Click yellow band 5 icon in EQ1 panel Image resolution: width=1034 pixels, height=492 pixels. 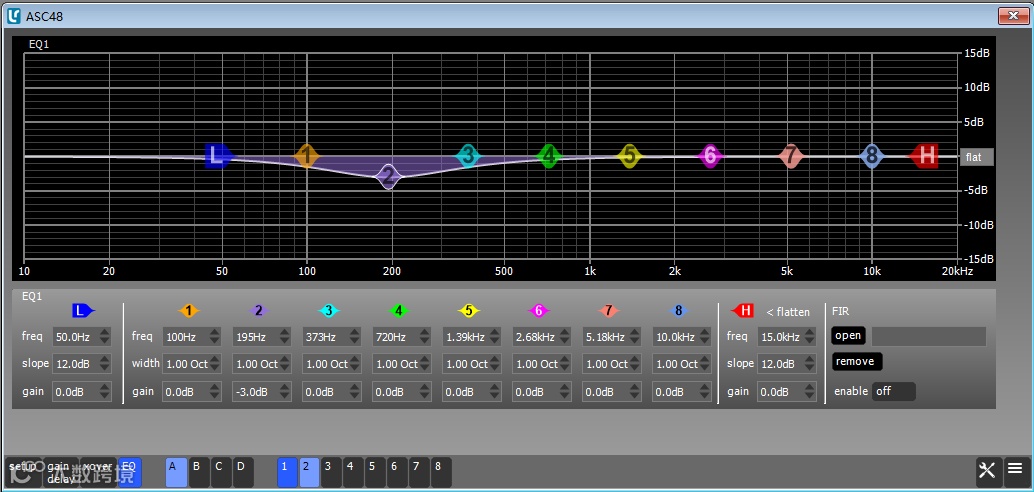[x=469, y=311]
